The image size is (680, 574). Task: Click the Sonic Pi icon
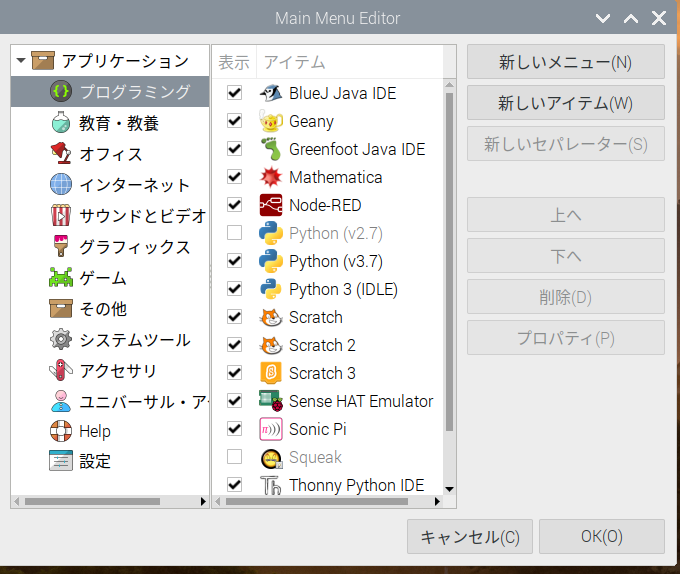[x=271, y=429]
